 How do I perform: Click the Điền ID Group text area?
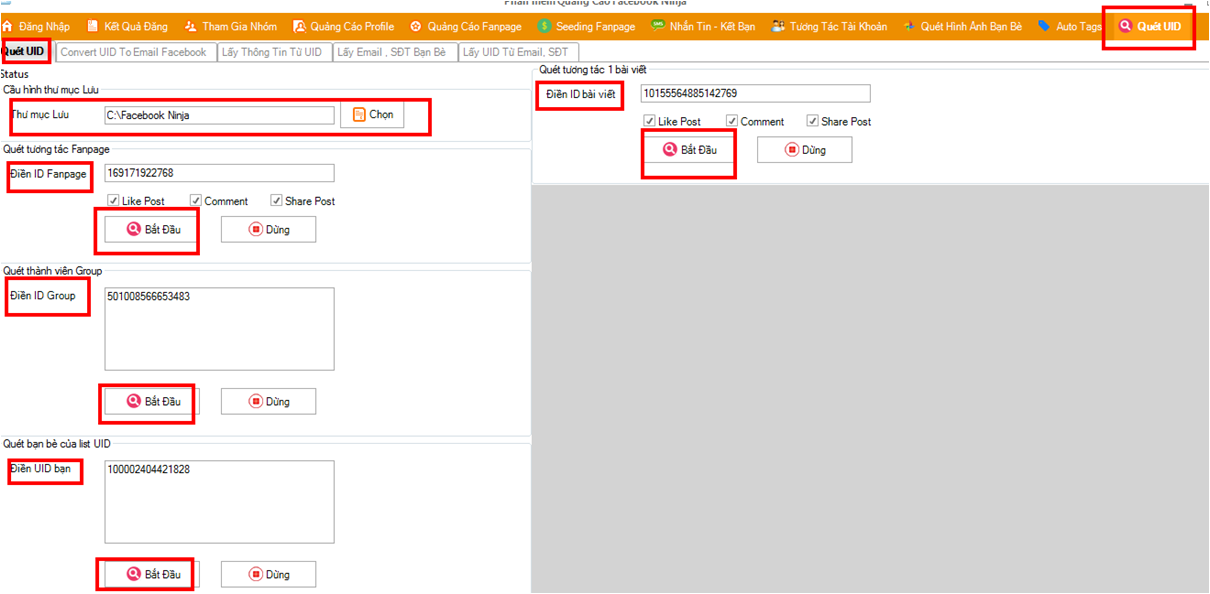[x=219, y=329]
